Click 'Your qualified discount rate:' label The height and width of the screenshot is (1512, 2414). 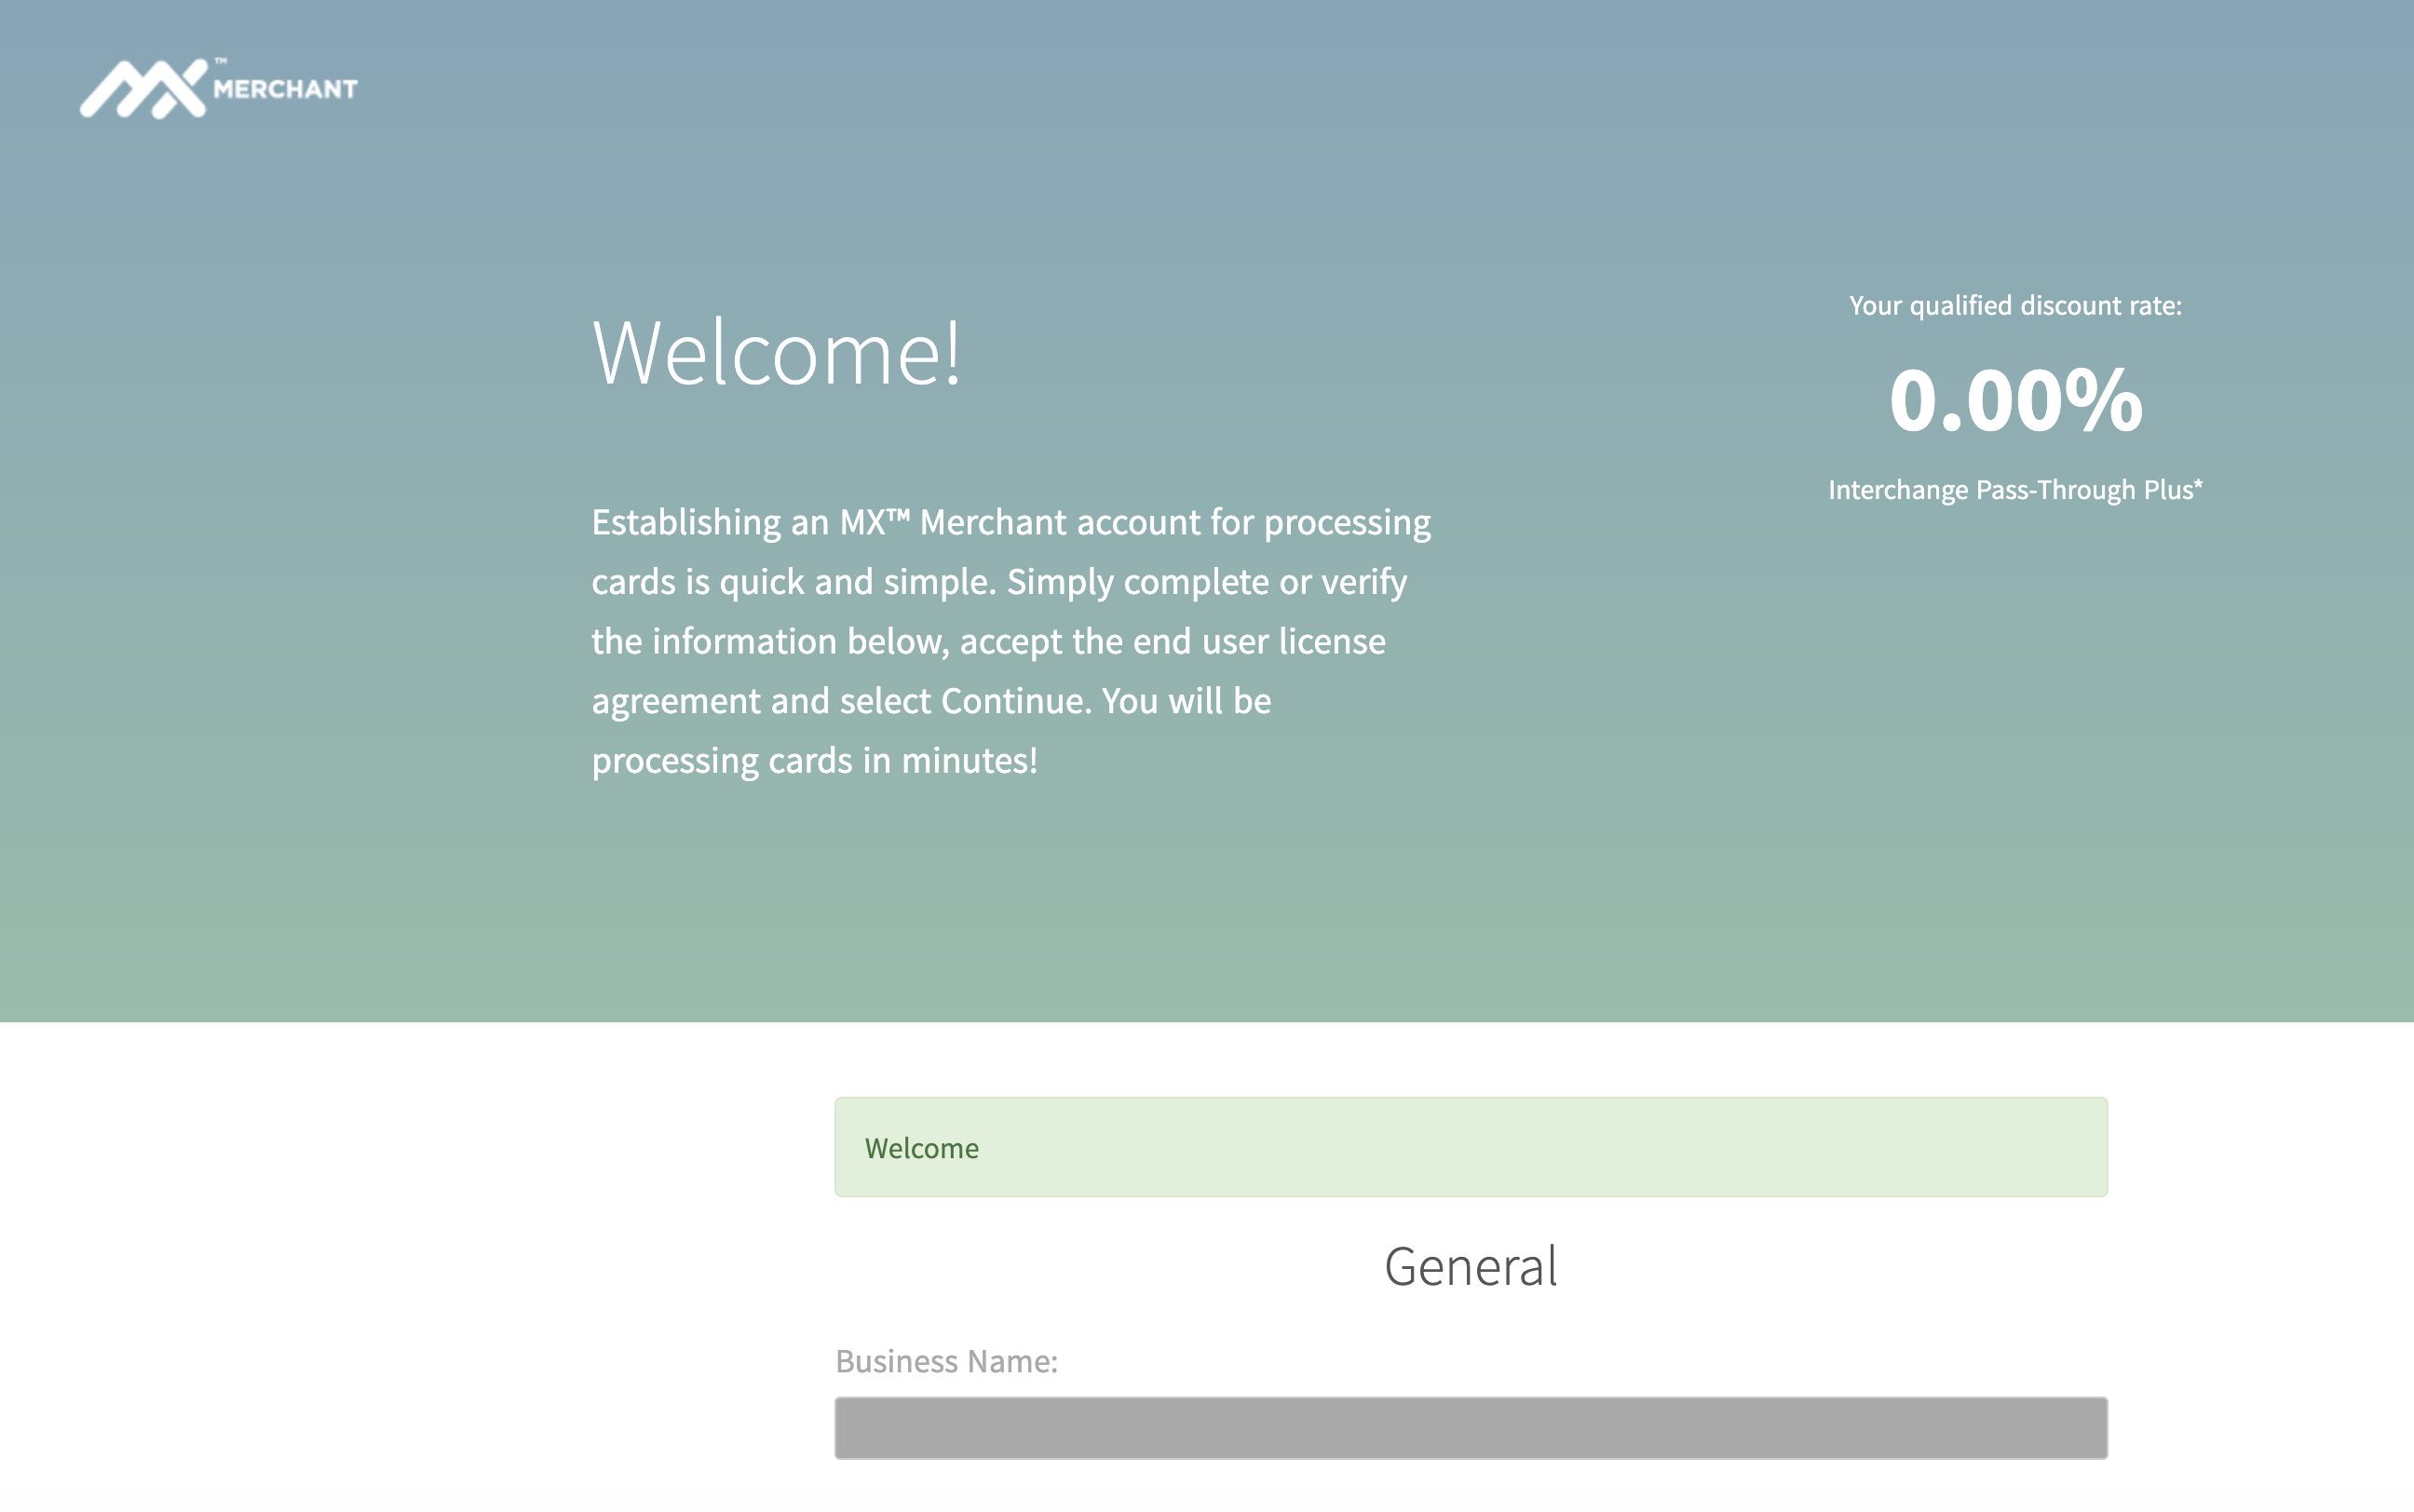(2014, 306)
